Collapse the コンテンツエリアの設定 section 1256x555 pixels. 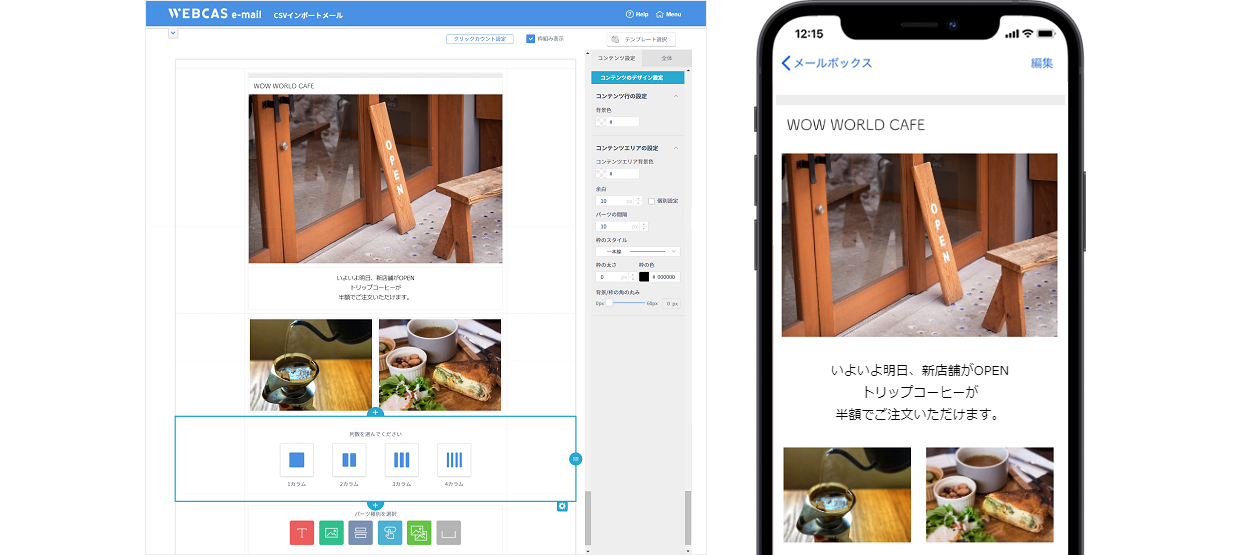[x=676, y=148]
